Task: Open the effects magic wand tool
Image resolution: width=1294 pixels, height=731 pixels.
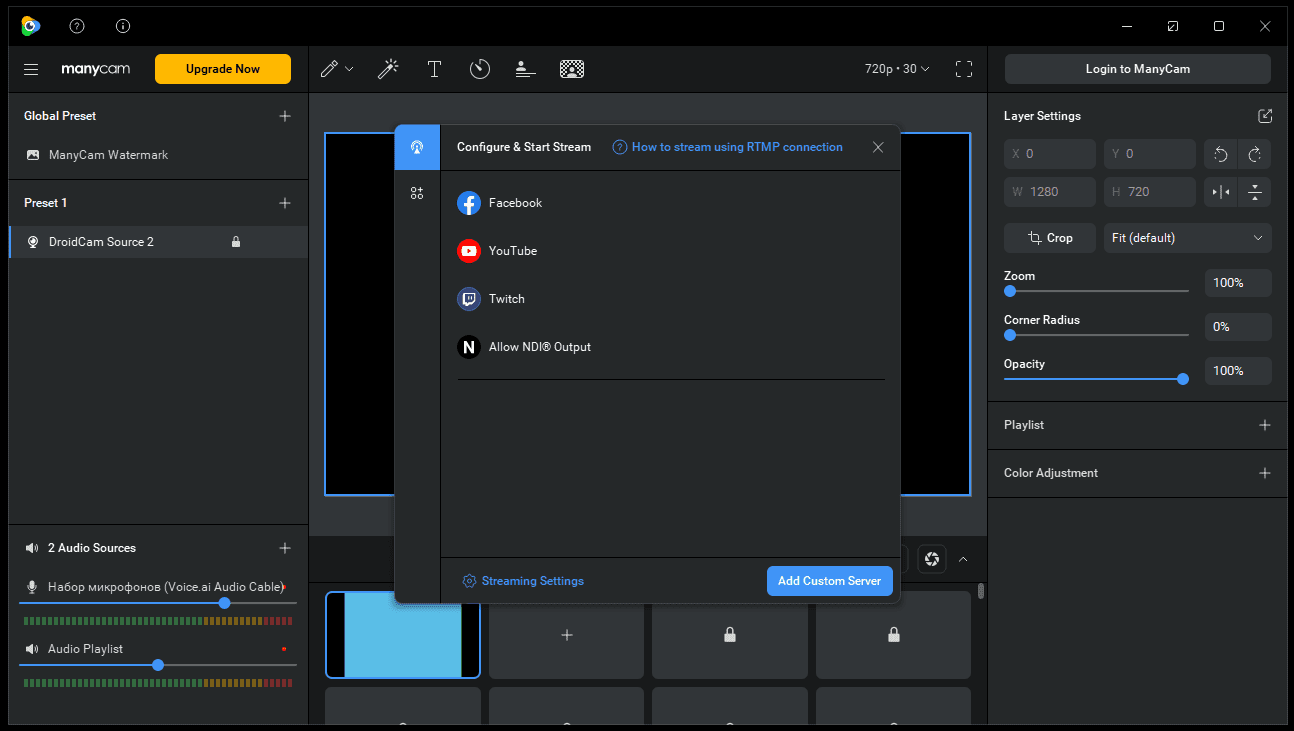Action: click(x=388, y=69)
